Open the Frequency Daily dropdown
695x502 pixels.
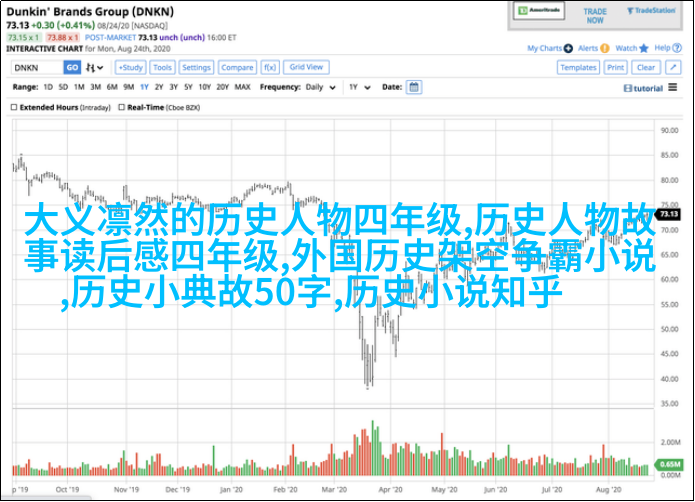pyautogui.click(x=320, y=87)
